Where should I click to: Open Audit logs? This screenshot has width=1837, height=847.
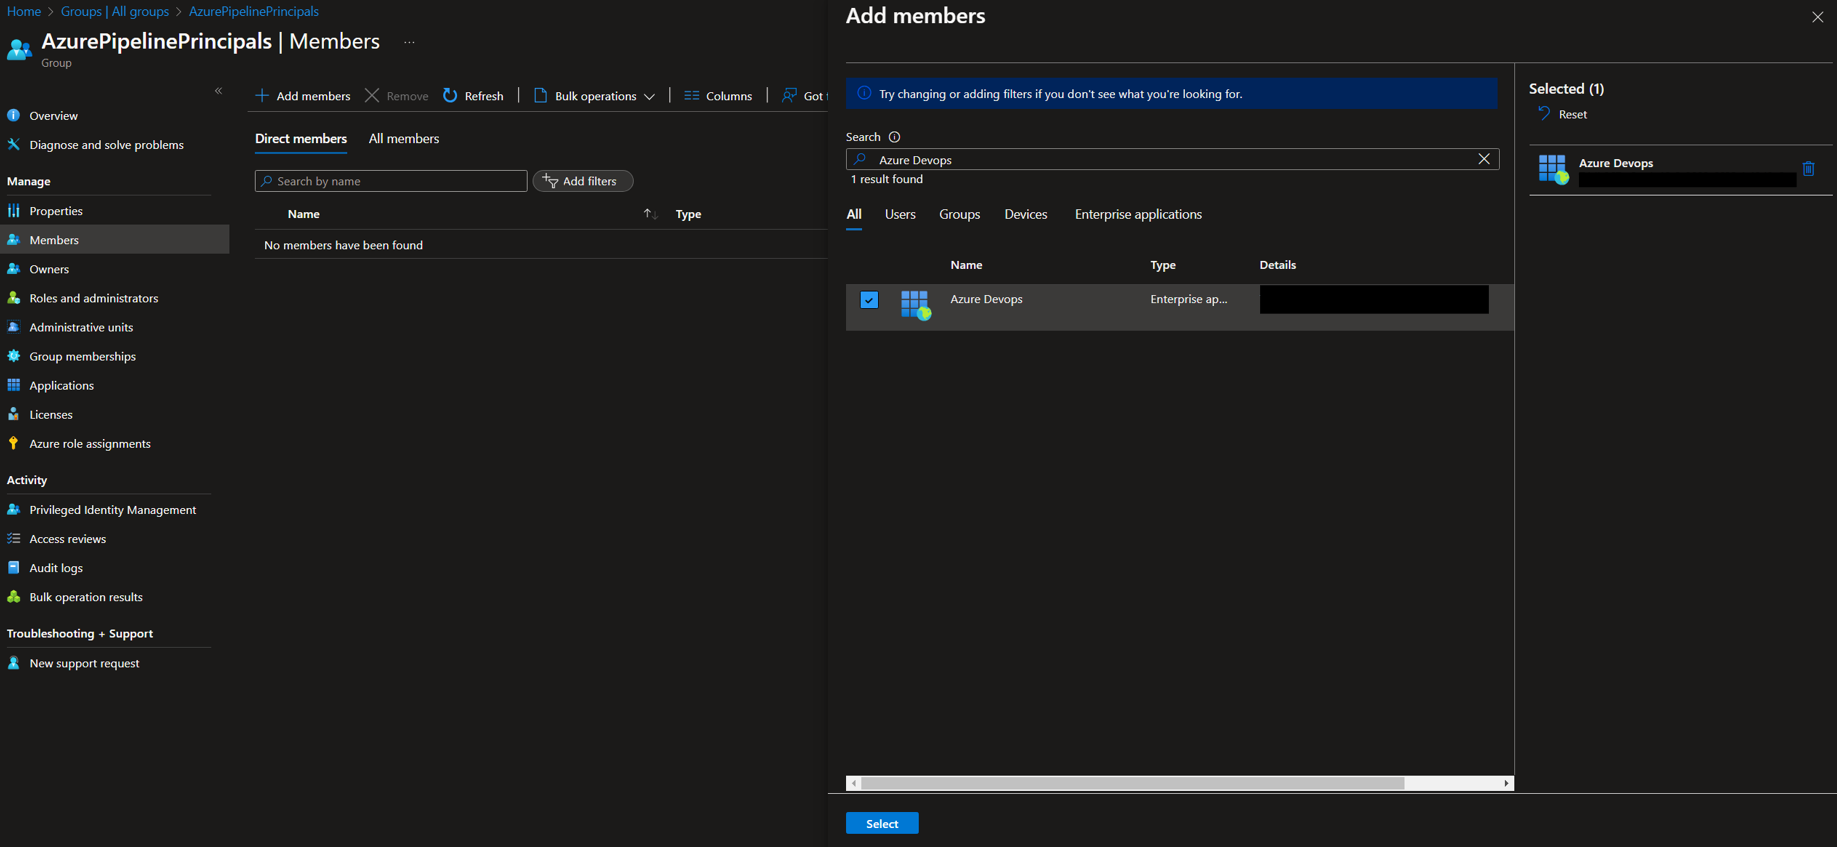click(x=56, y=568)
